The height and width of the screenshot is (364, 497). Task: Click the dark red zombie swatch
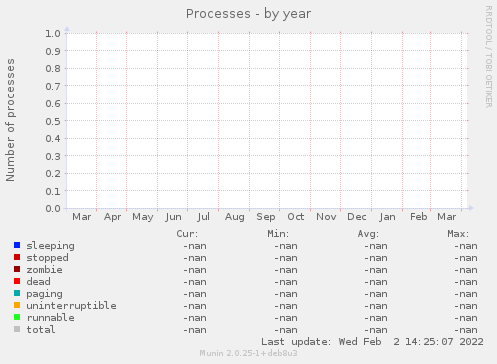[x=17, y=269]
